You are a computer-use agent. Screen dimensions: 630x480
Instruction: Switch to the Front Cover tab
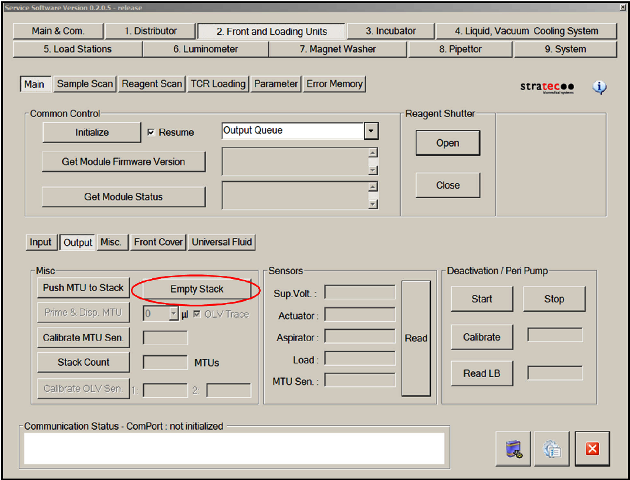[158, 242]
